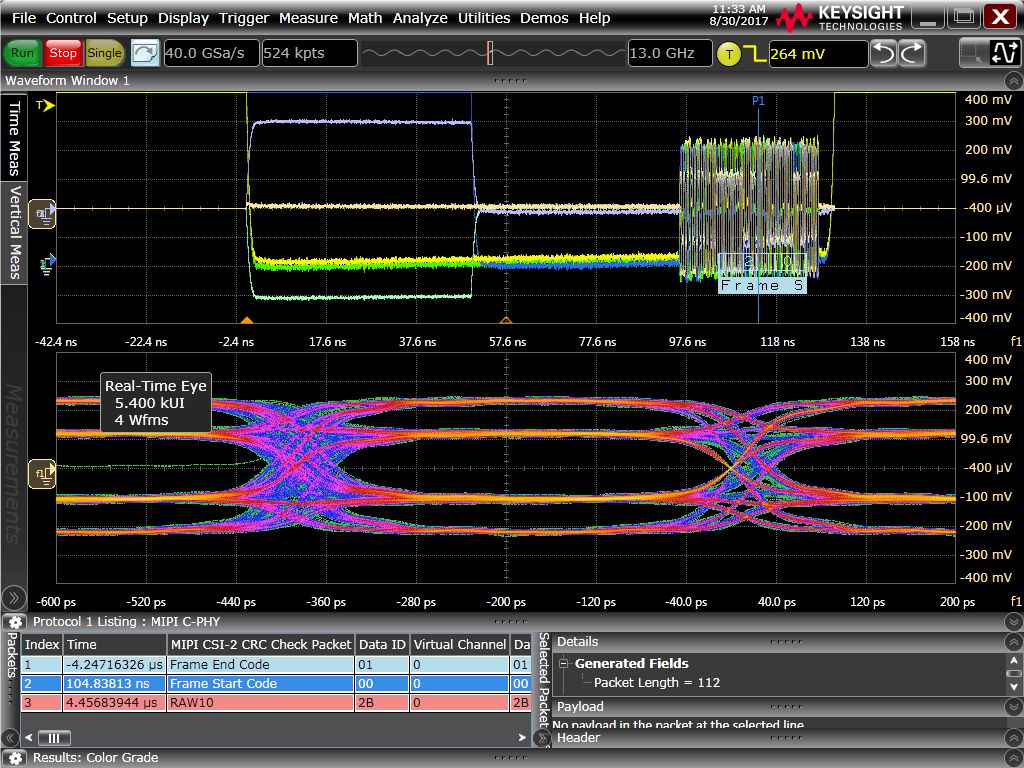Click the packet list horizontal scrollbar thumb
1024x768 pixels.
pos(54,739)
